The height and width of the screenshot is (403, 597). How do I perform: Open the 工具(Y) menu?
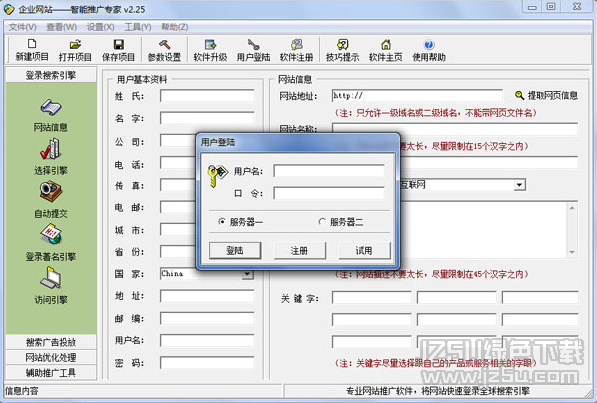pyautogui.click(x=138, y=27)
